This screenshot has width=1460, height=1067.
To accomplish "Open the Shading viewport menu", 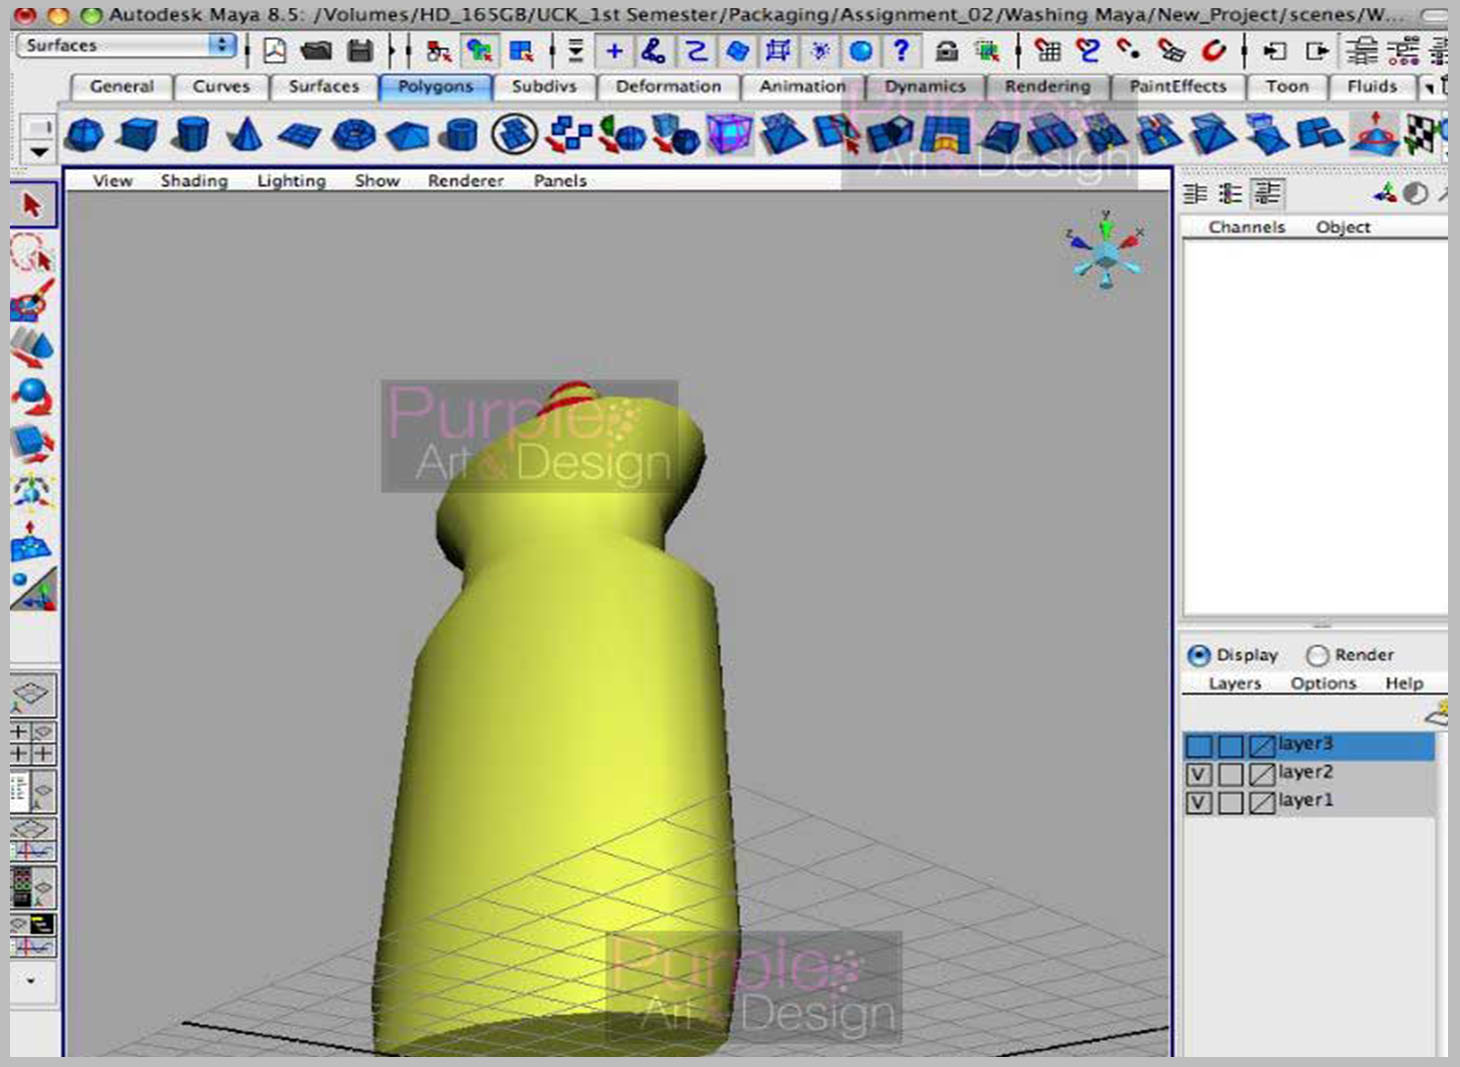I will [194, 181].
